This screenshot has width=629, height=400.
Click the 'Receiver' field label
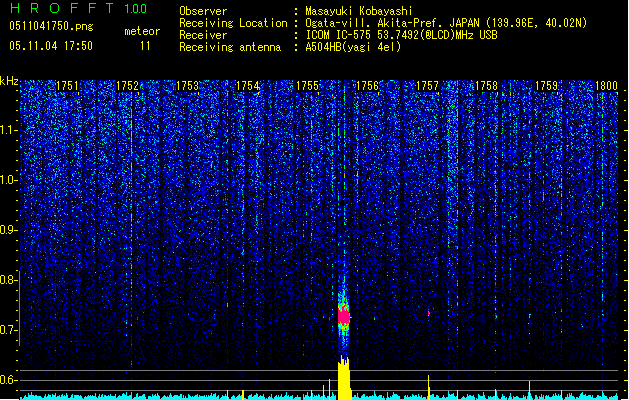point(203,35)
